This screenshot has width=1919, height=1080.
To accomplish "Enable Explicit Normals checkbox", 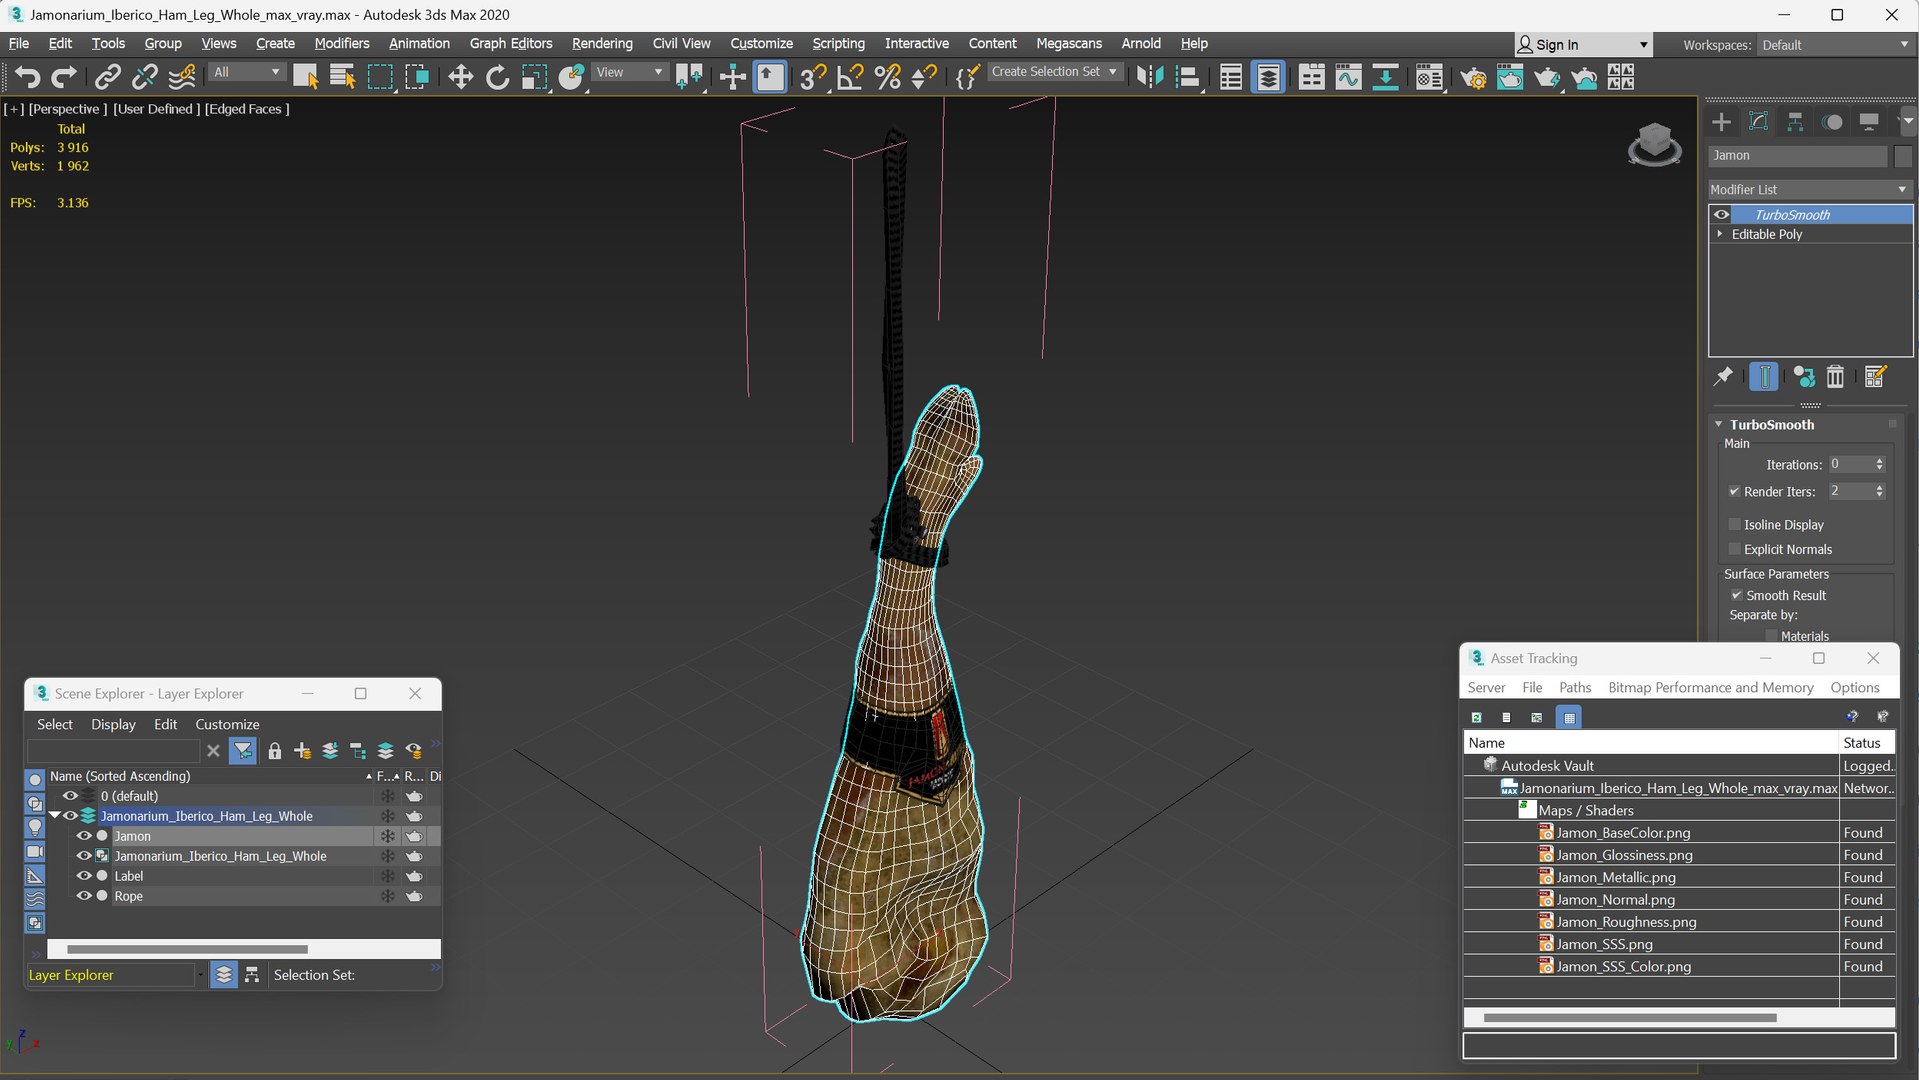I will tap(1735, 549).
